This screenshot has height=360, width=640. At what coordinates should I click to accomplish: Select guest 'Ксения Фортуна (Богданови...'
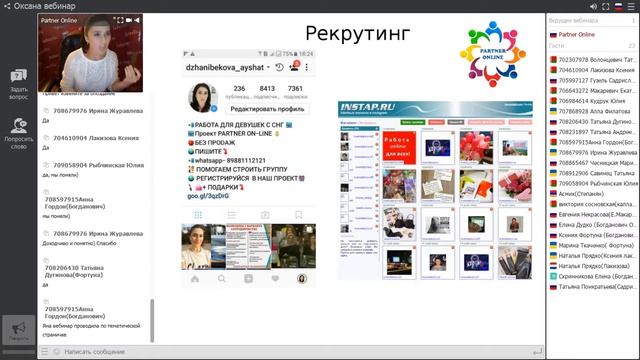[x=593, y=235]
